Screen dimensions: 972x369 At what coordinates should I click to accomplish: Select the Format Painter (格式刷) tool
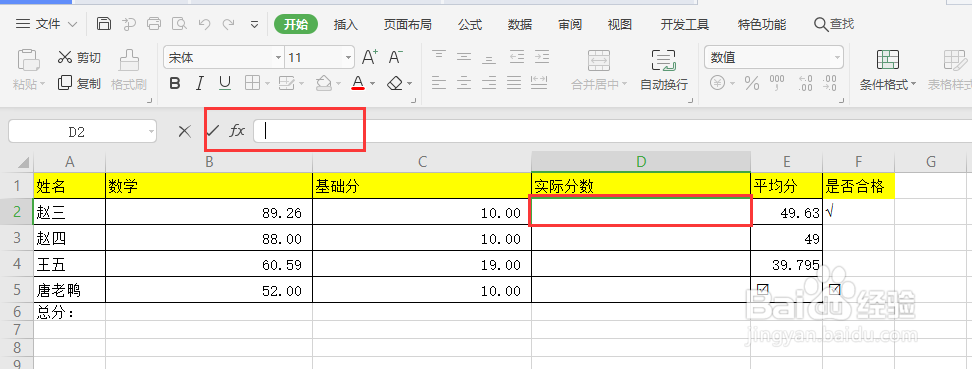[129, 70]
